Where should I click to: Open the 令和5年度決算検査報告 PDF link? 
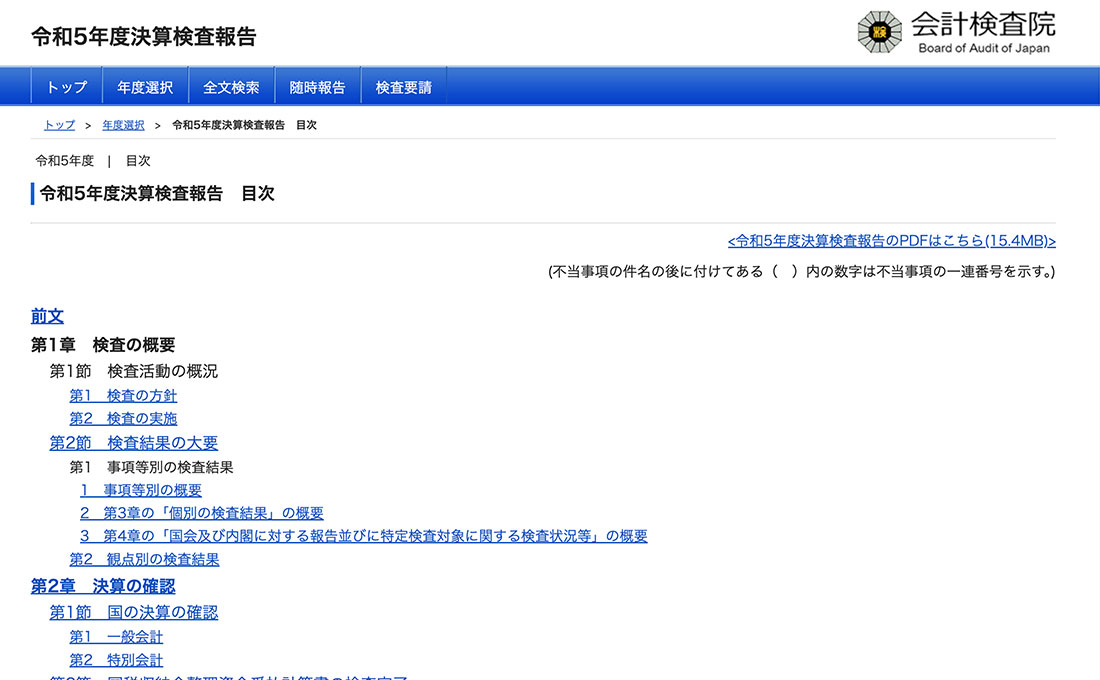click(x=891, y=241)
